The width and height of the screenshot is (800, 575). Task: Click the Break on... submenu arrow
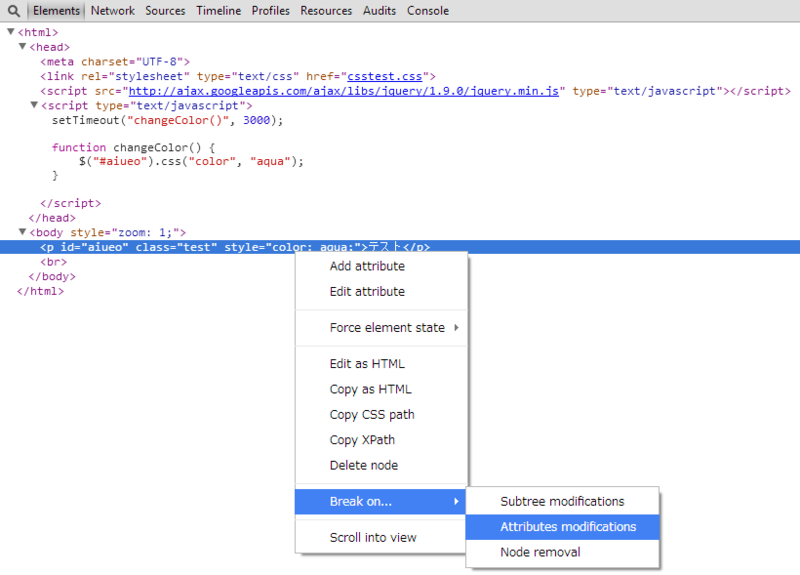(456, 502)
